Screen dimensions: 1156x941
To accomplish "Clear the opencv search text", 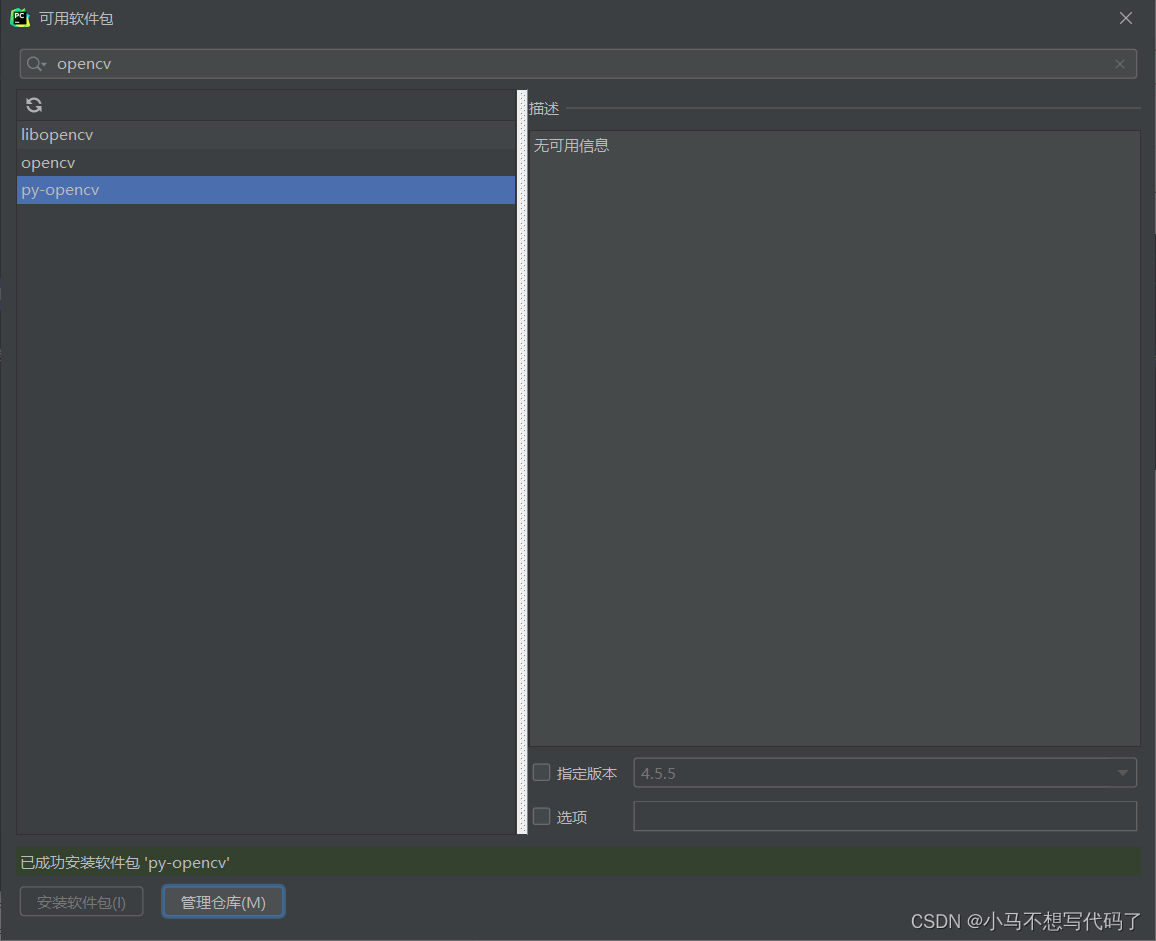I will [x=1120, y=64].
